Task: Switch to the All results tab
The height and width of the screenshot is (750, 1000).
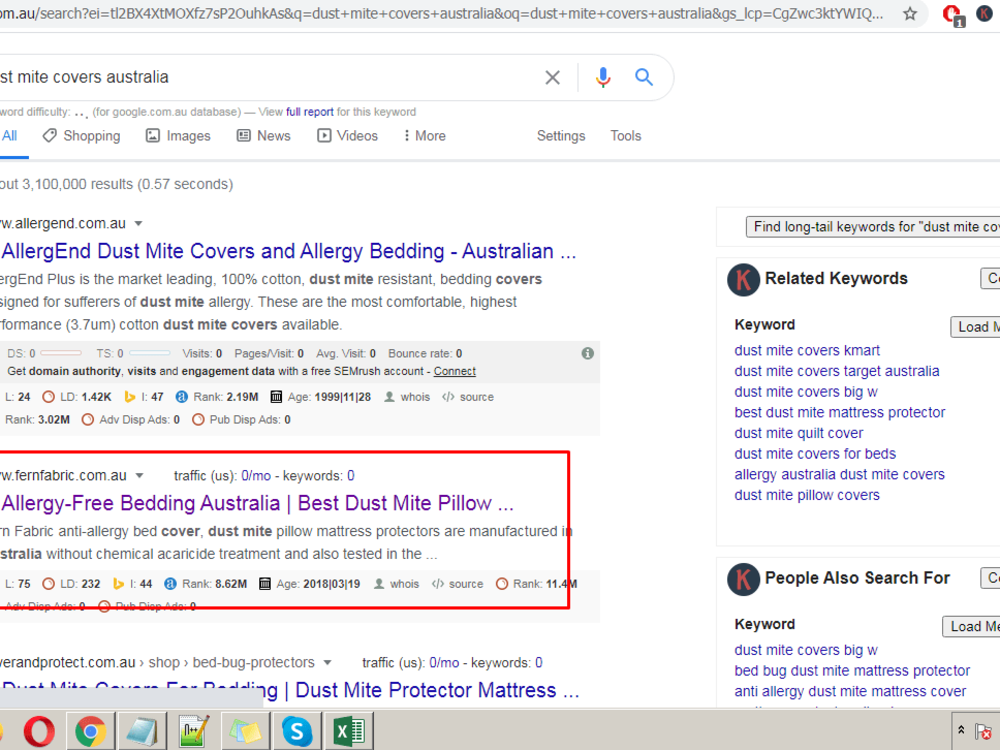Action: click(x=10, y=136)
